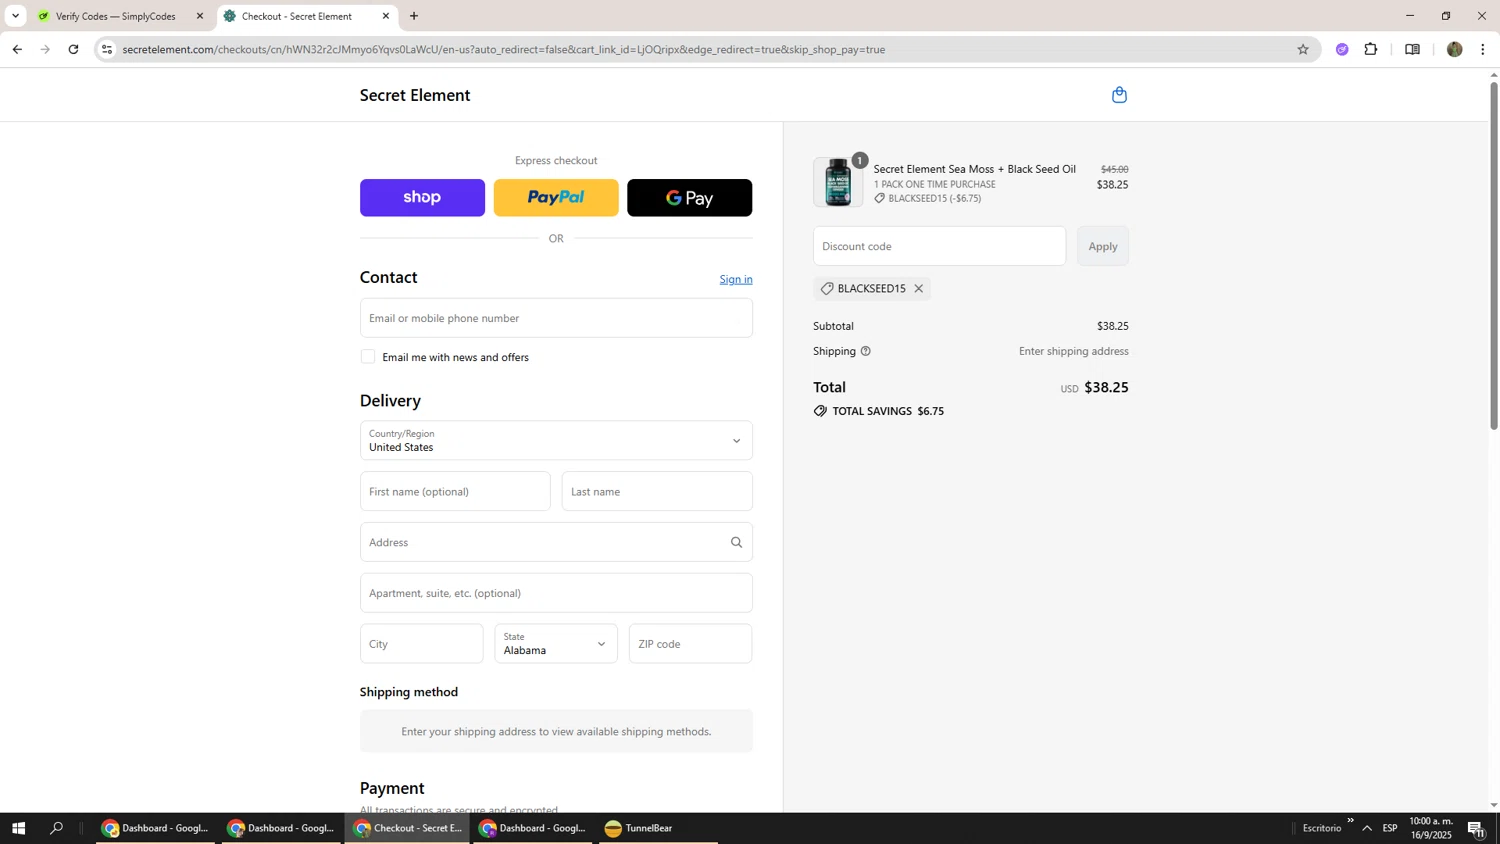Switch to second Dashboard Google Chrome taskbar item
Image resolution: width=1500 pixels, height=844 pixels.
click(281, 828)
